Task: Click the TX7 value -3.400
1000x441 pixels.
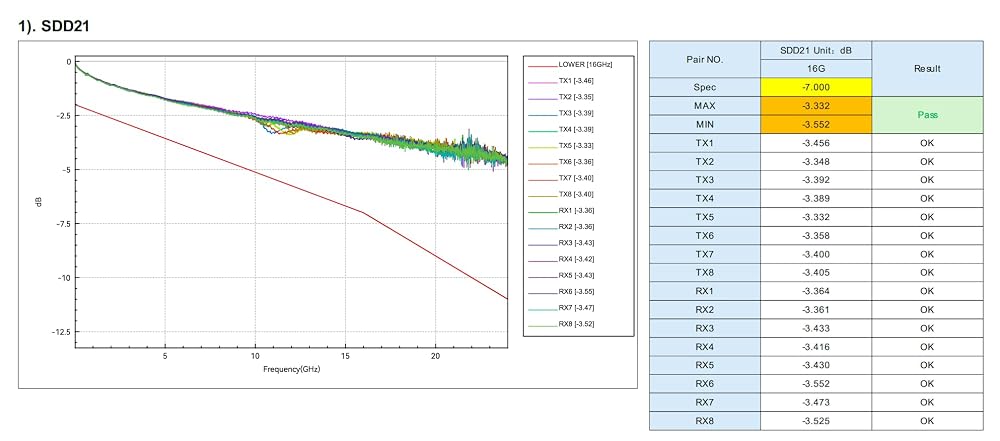Action: tap(816, 254)
